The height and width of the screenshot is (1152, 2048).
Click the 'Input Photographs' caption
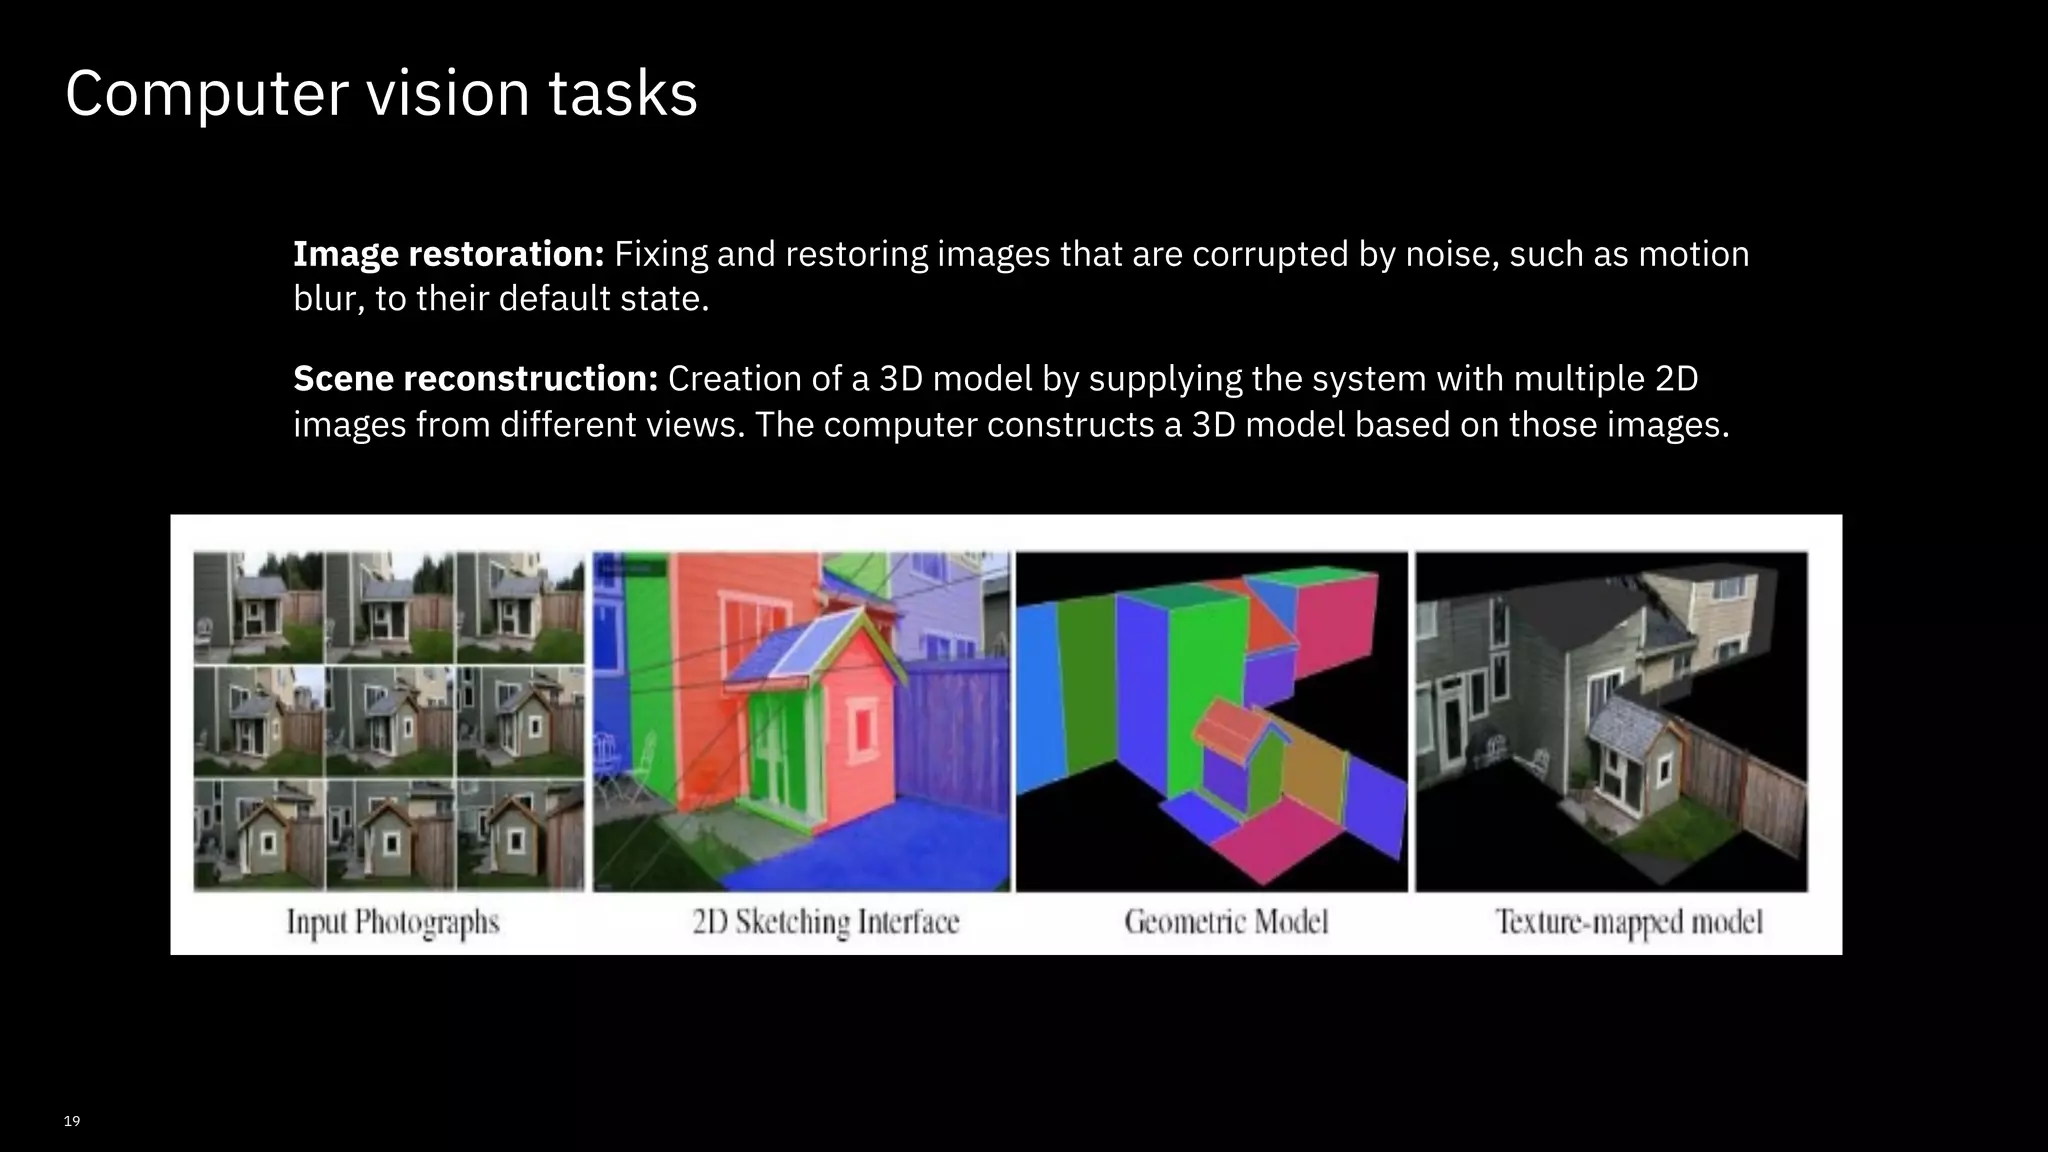point(393,922)
